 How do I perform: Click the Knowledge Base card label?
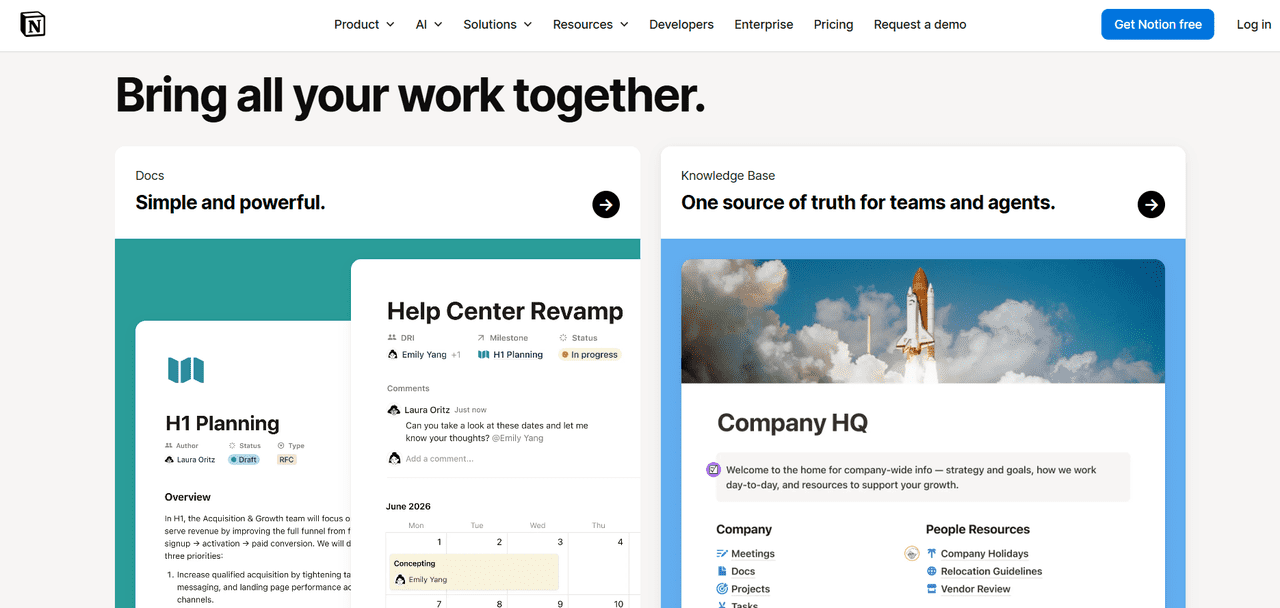[x=728, y=175]
